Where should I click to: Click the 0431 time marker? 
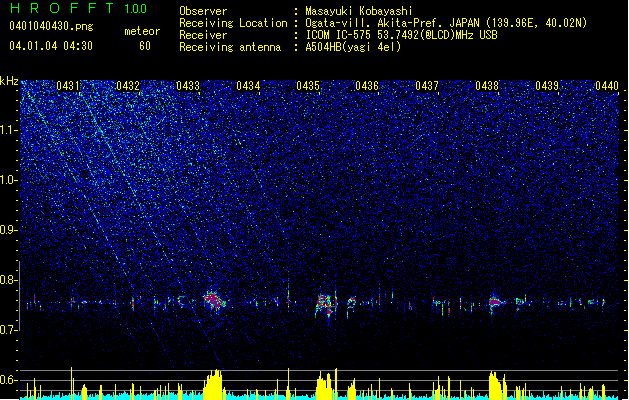tap(68, 86)
